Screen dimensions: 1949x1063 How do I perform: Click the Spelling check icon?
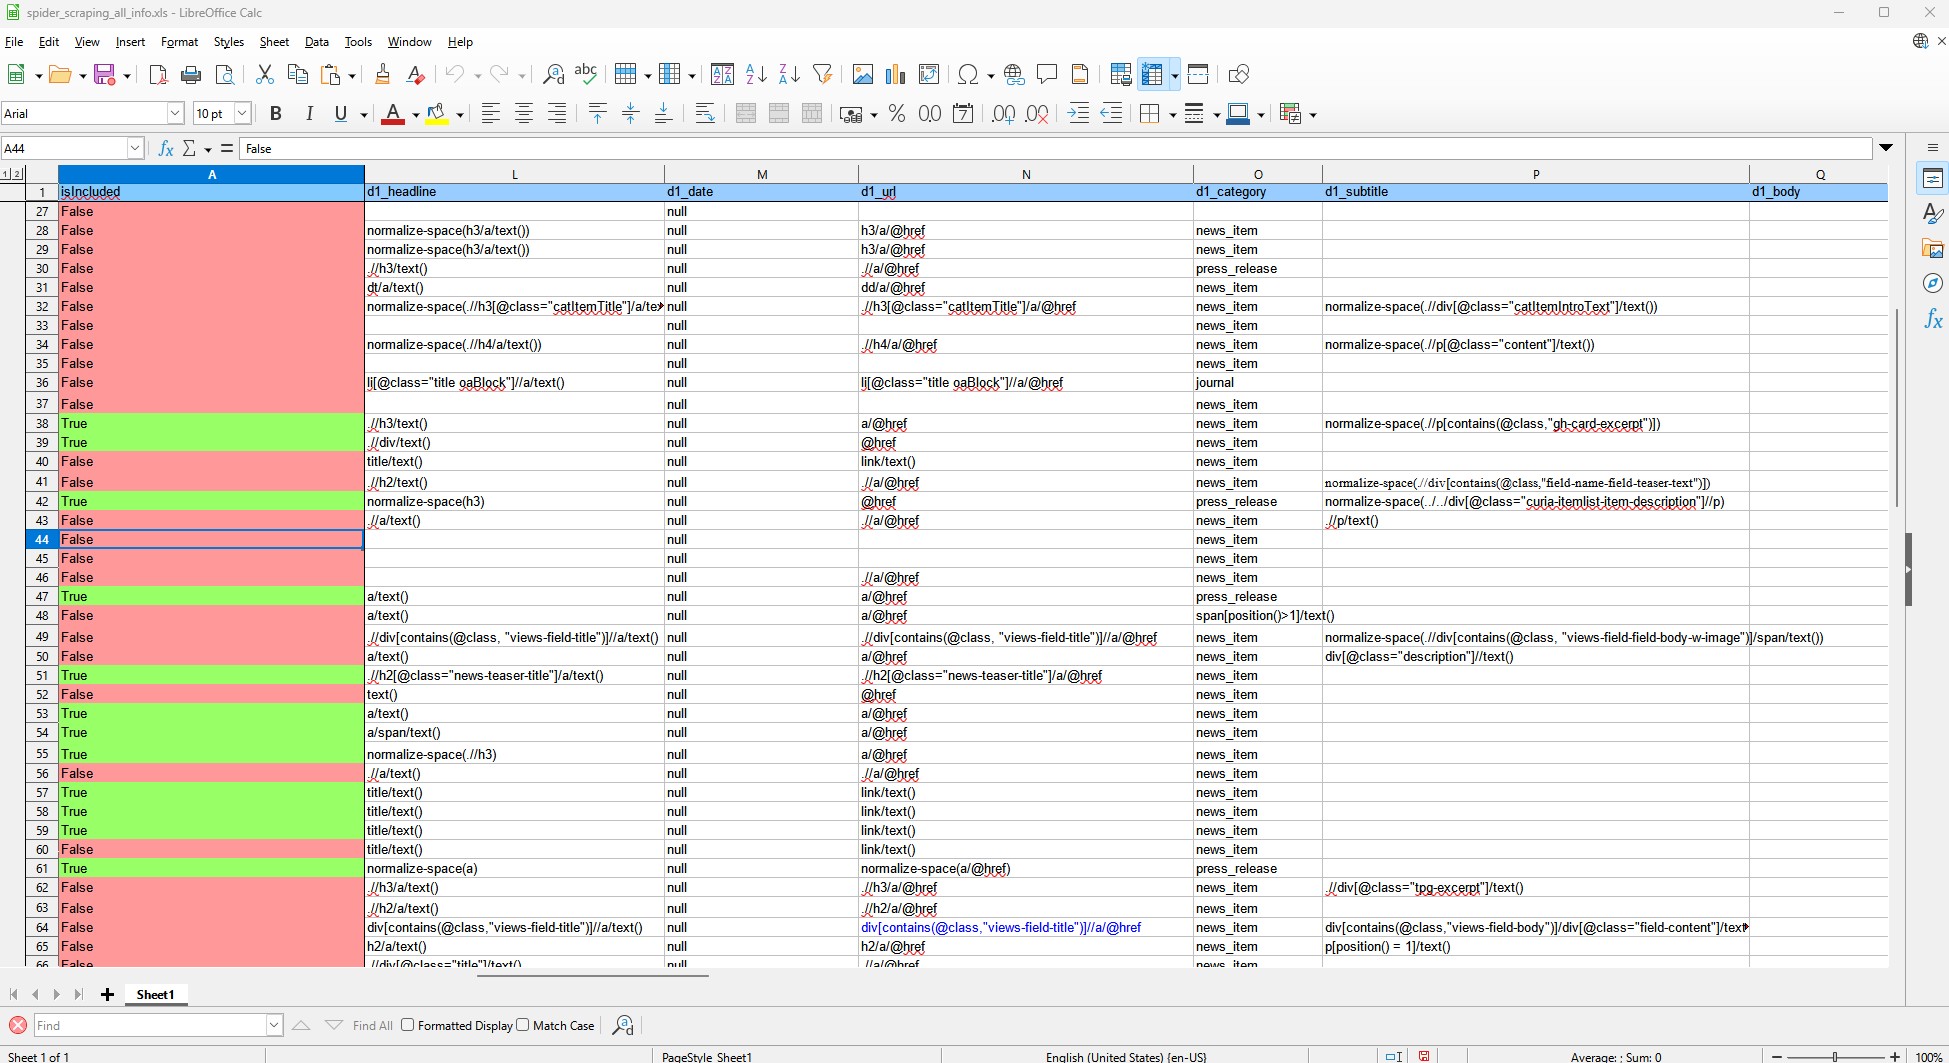tap(586, 75)
